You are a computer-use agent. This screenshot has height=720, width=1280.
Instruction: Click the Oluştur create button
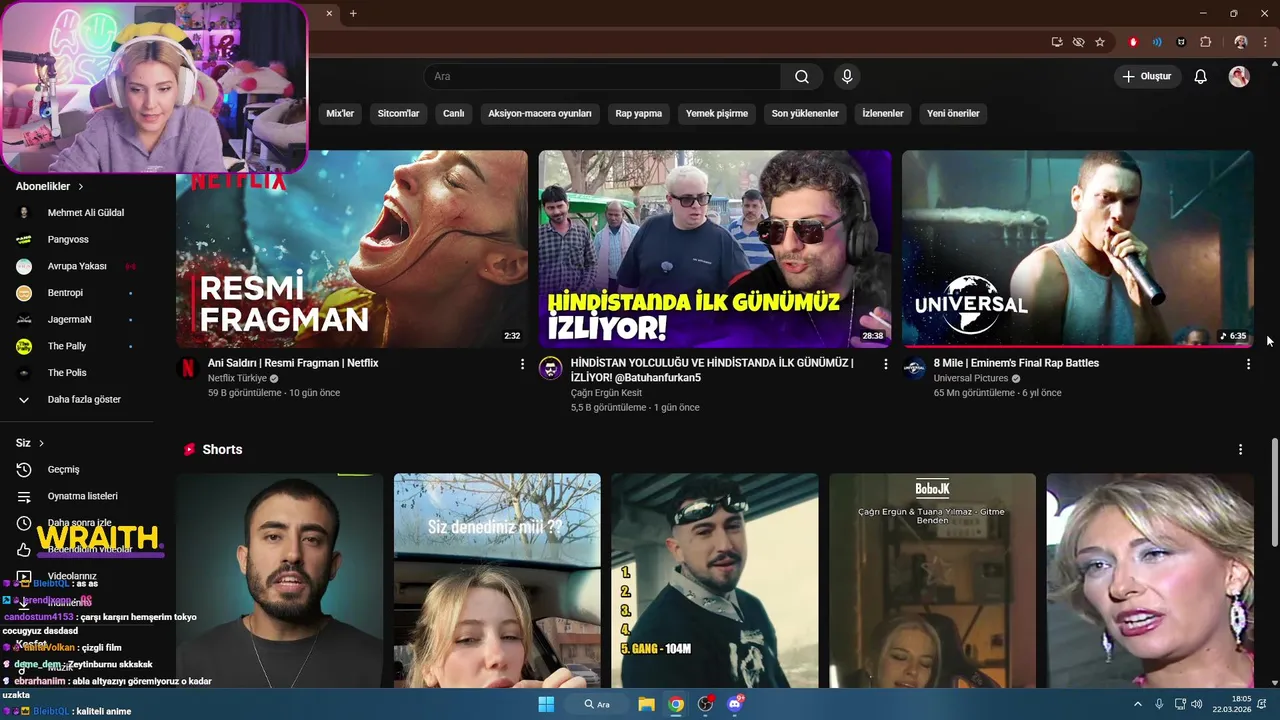[1147, 77]
